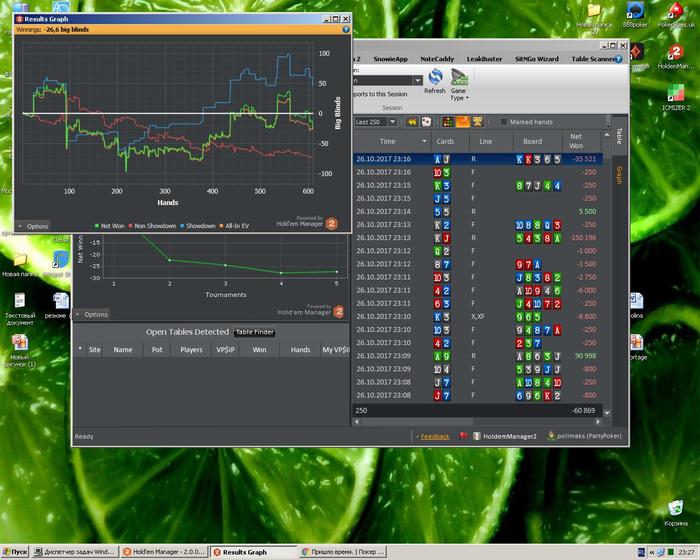700x560 pixels.
Task: Open the HoldemManager desktop shortcut icon
Action: [x=675, y=57]
